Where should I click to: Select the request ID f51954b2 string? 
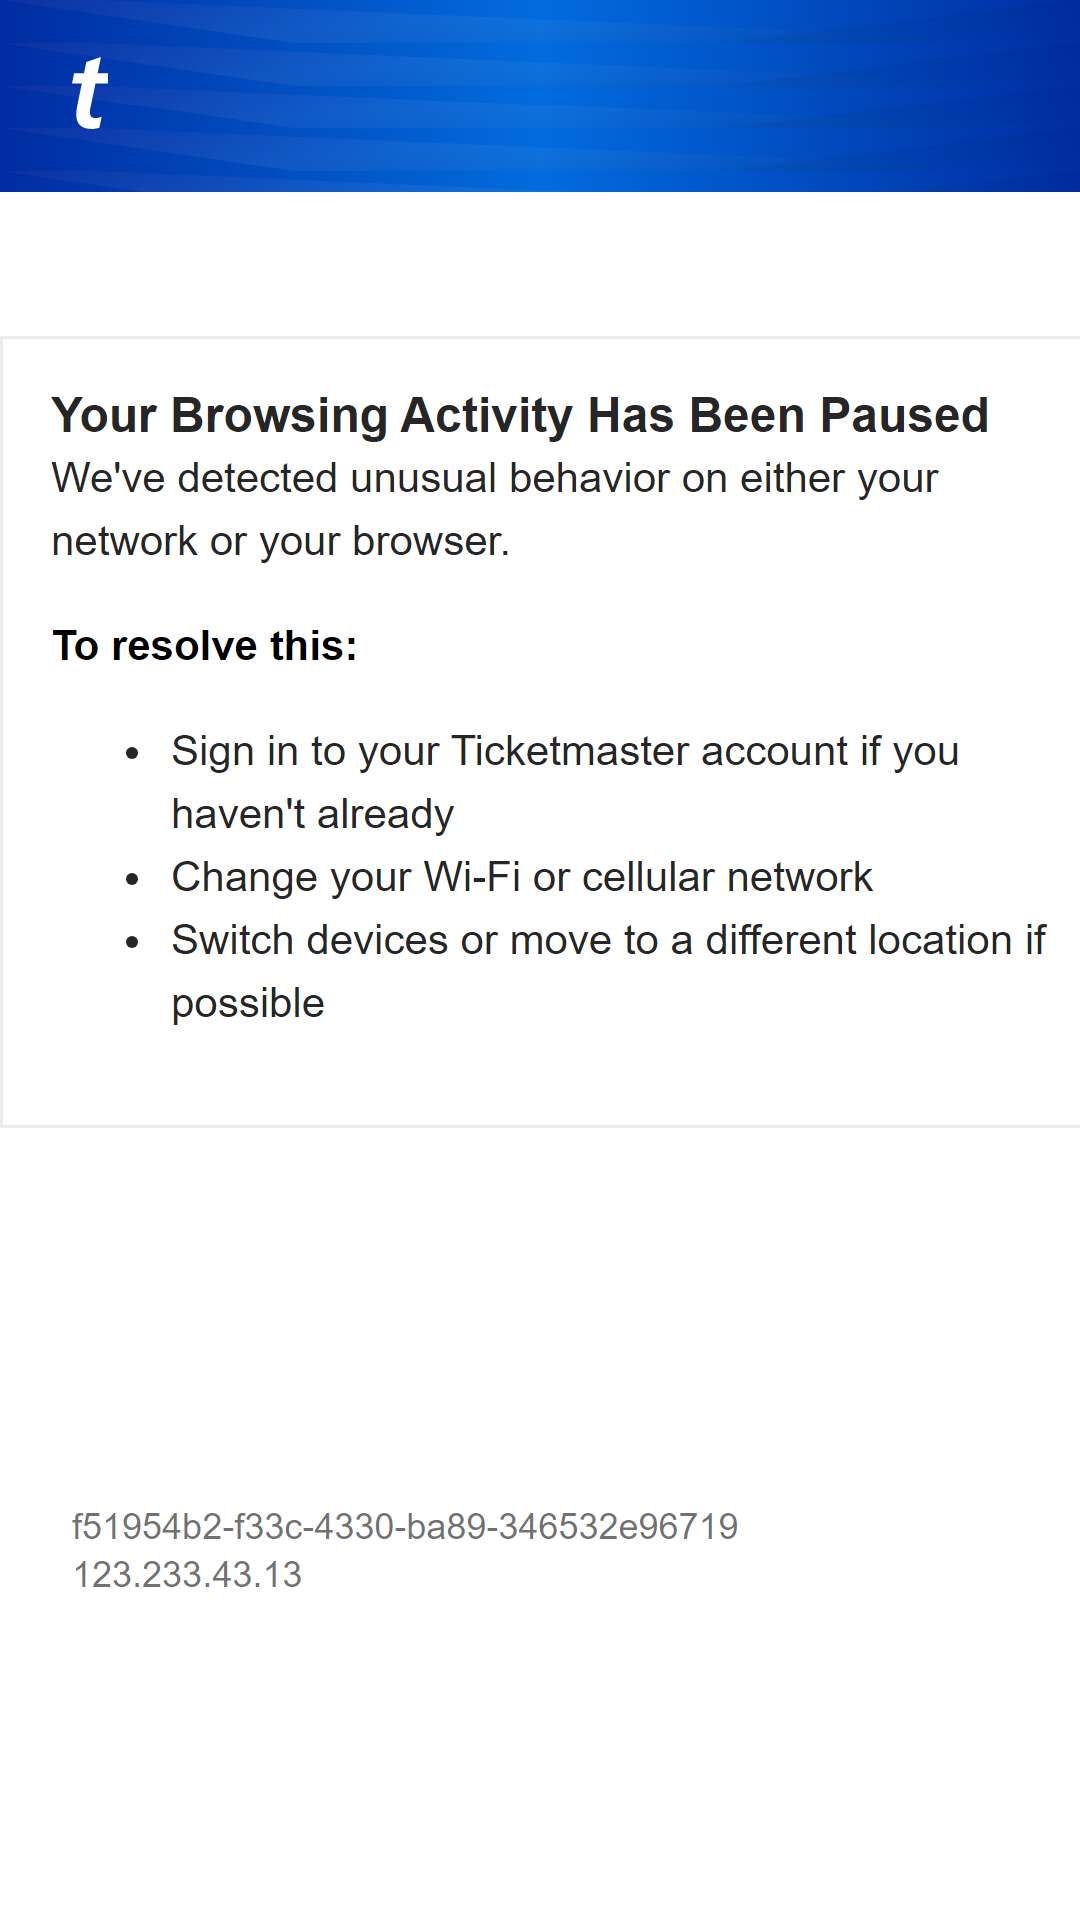tap(405, 1527)
